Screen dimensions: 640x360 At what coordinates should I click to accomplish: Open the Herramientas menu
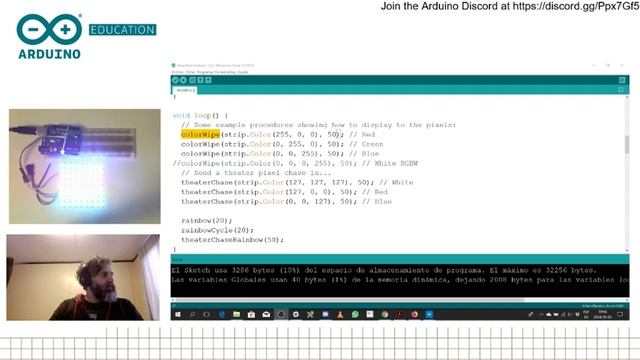(x=225, y=72)
